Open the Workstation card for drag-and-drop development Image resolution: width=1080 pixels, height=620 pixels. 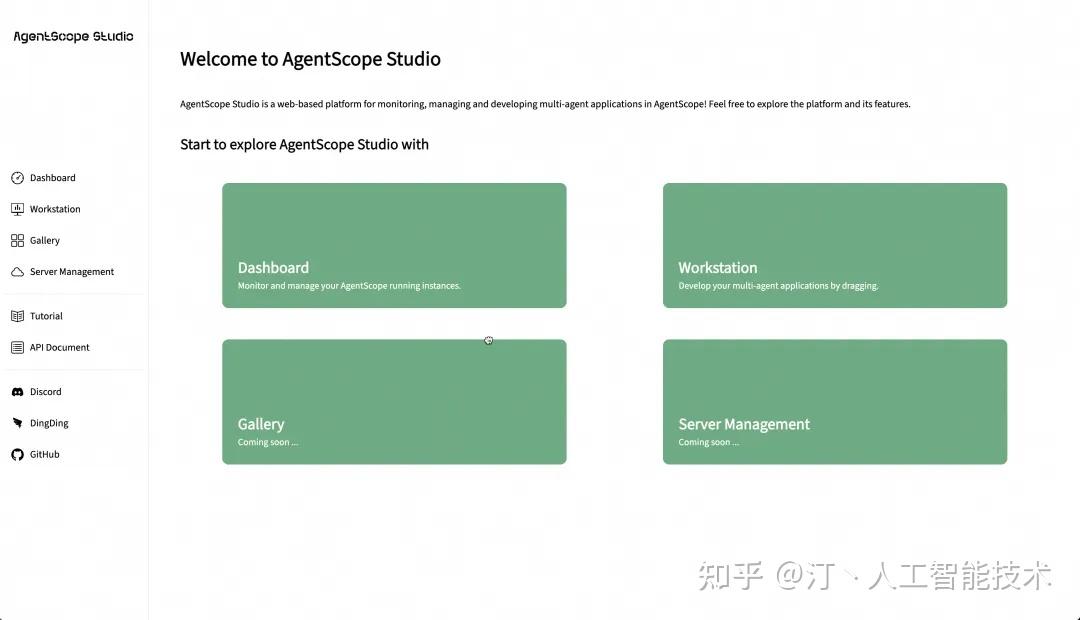(x=835, y=244)
